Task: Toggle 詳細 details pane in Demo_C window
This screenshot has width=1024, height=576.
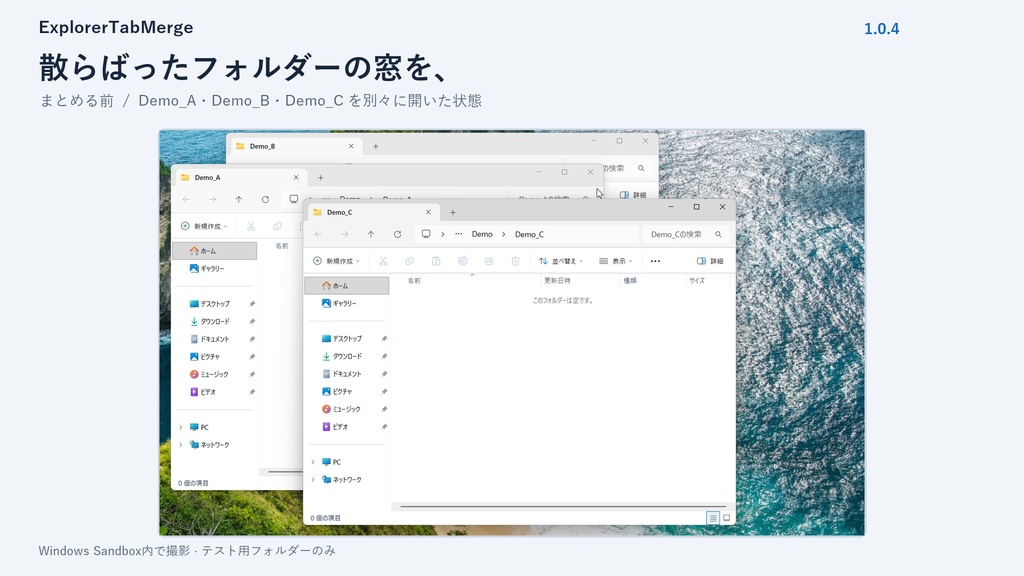Action: 710,261
